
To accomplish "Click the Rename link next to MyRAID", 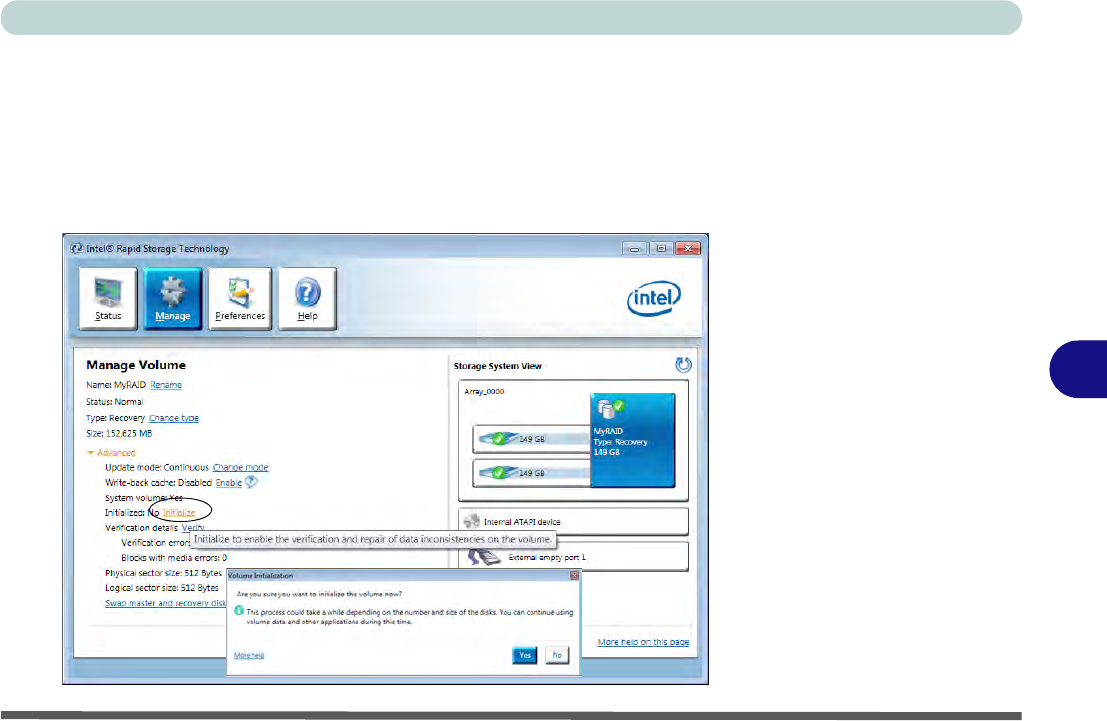I will coord(166,385).
